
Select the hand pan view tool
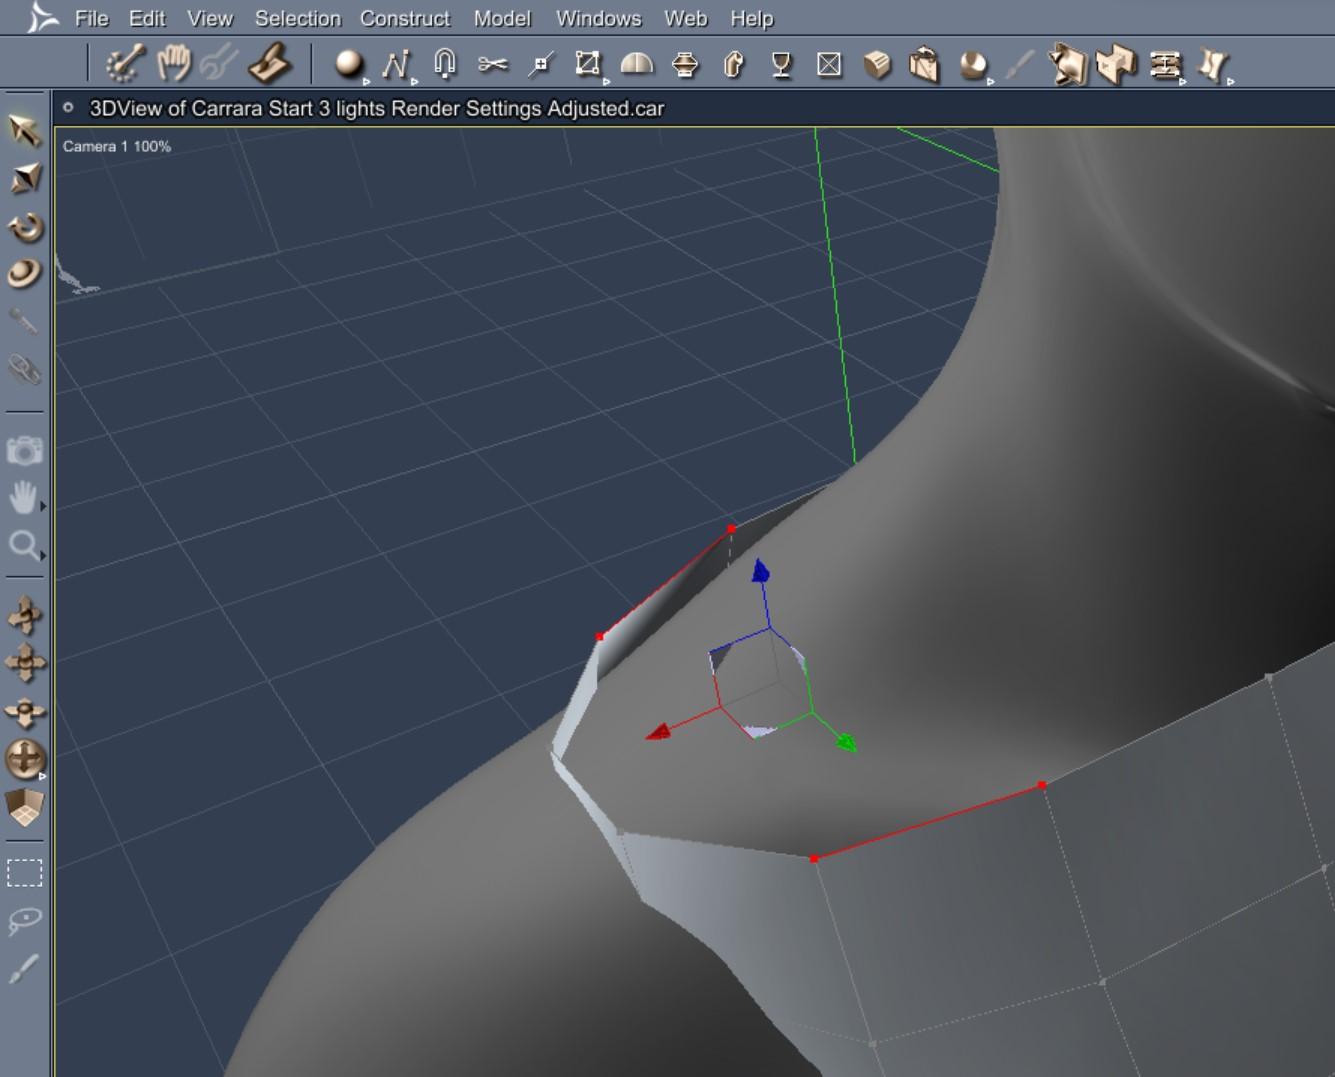click(23, 497)
